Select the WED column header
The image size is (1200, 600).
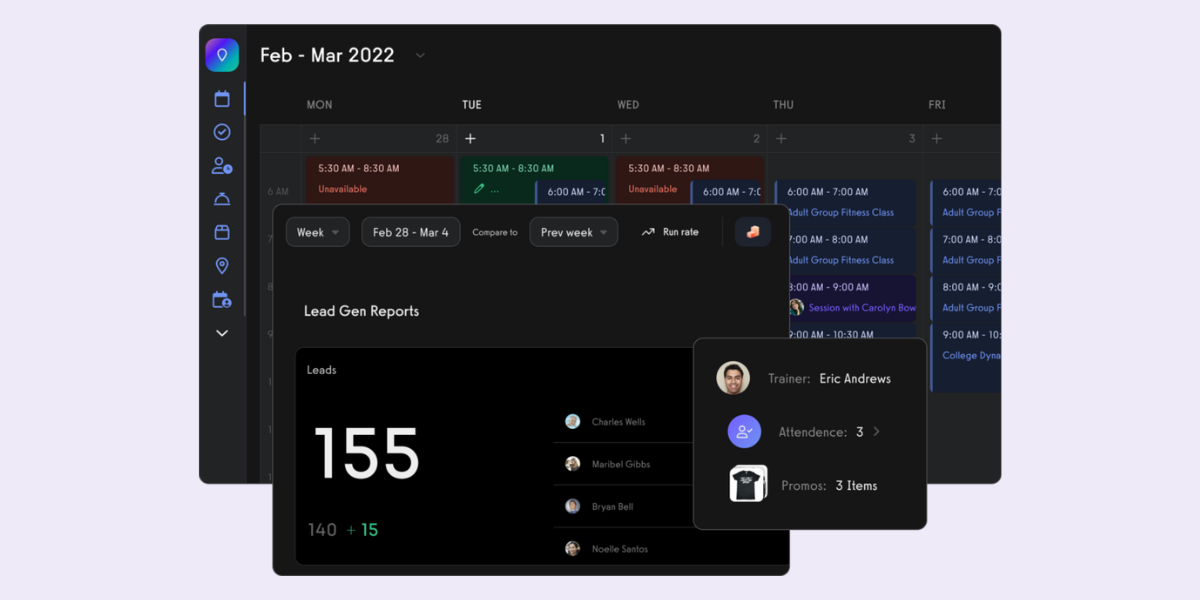pos(628,105)
